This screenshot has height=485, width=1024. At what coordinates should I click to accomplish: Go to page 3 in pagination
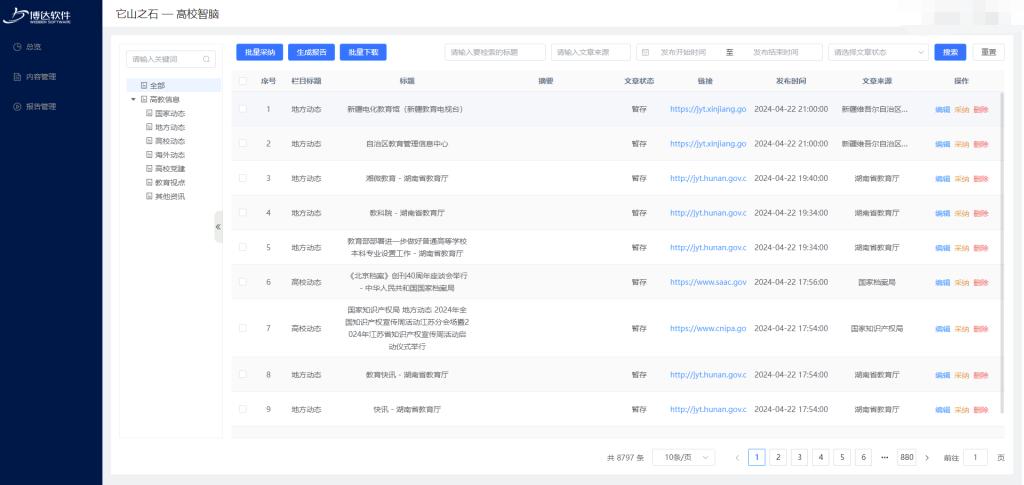[799, 458]
